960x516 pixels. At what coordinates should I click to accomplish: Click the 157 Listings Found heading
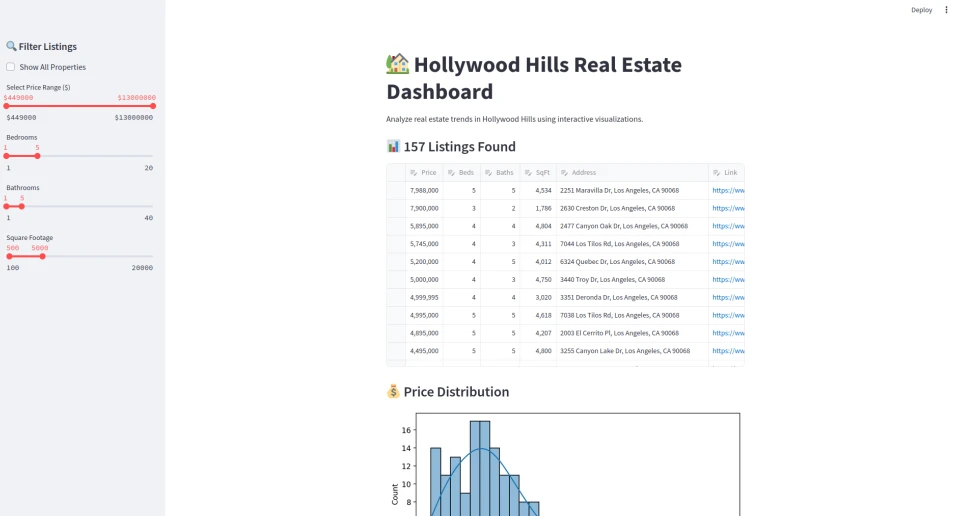point(459,147)
